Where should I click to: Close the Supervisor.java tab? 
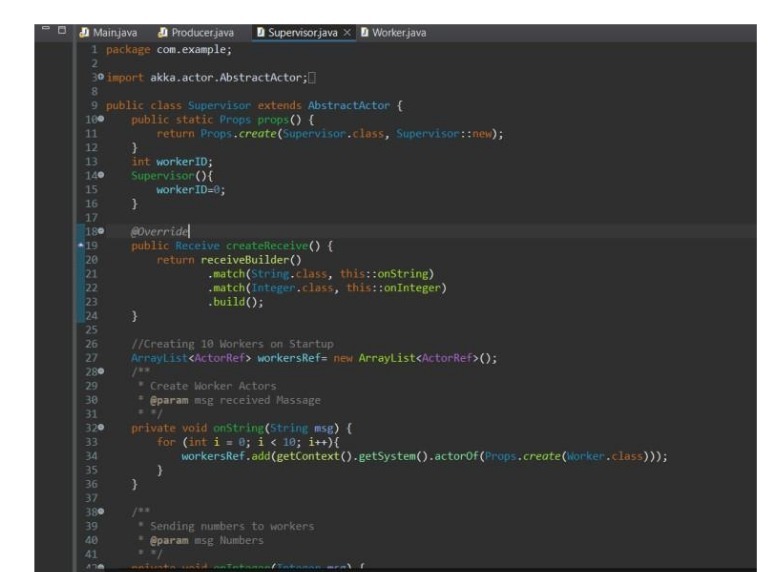pyautogui.click(x=347, y=33)
